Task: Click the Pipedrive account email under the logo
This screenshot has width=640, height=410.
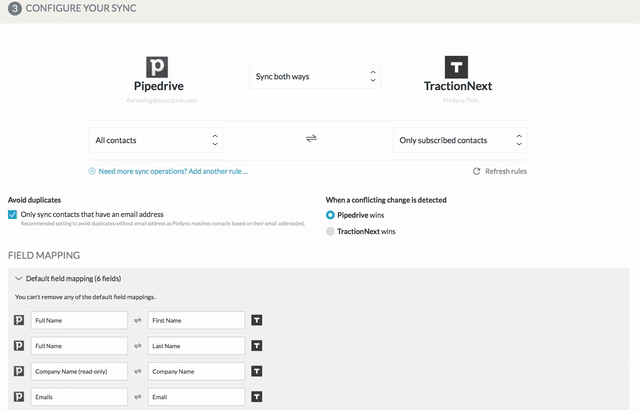Action: tap(162, 100)
